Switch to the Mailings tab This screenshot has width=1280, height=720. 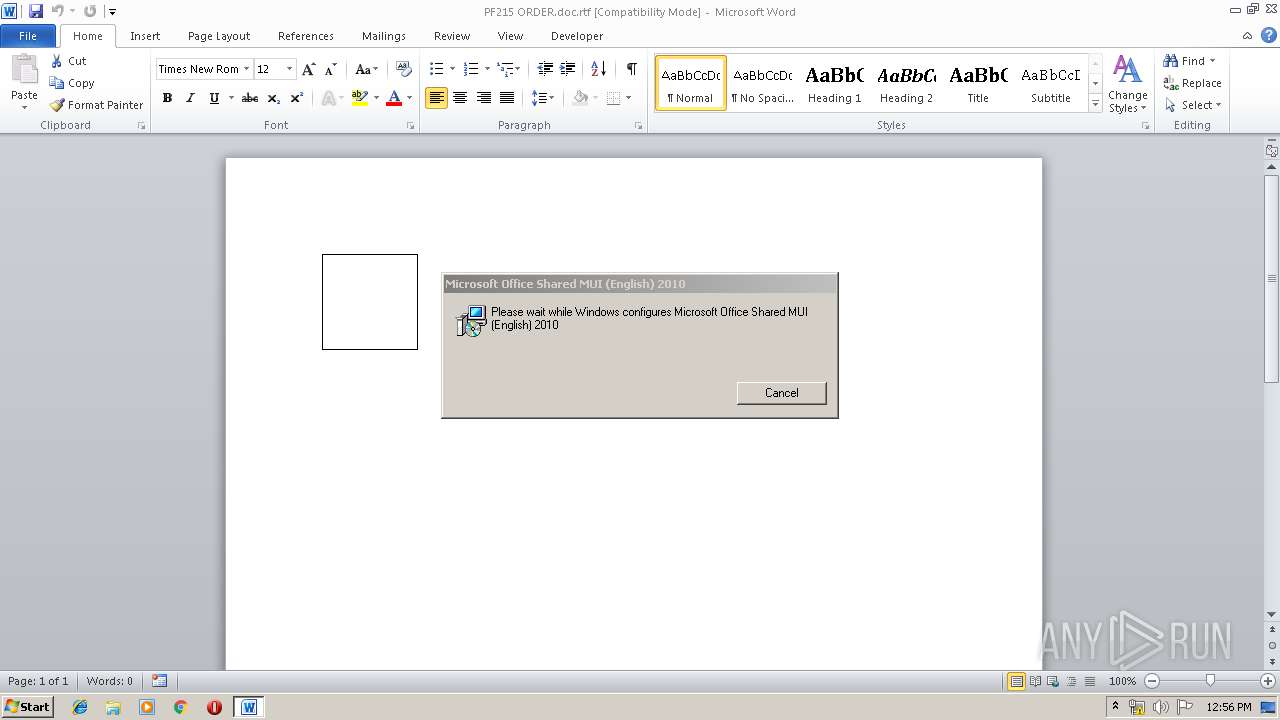(384, 36)
